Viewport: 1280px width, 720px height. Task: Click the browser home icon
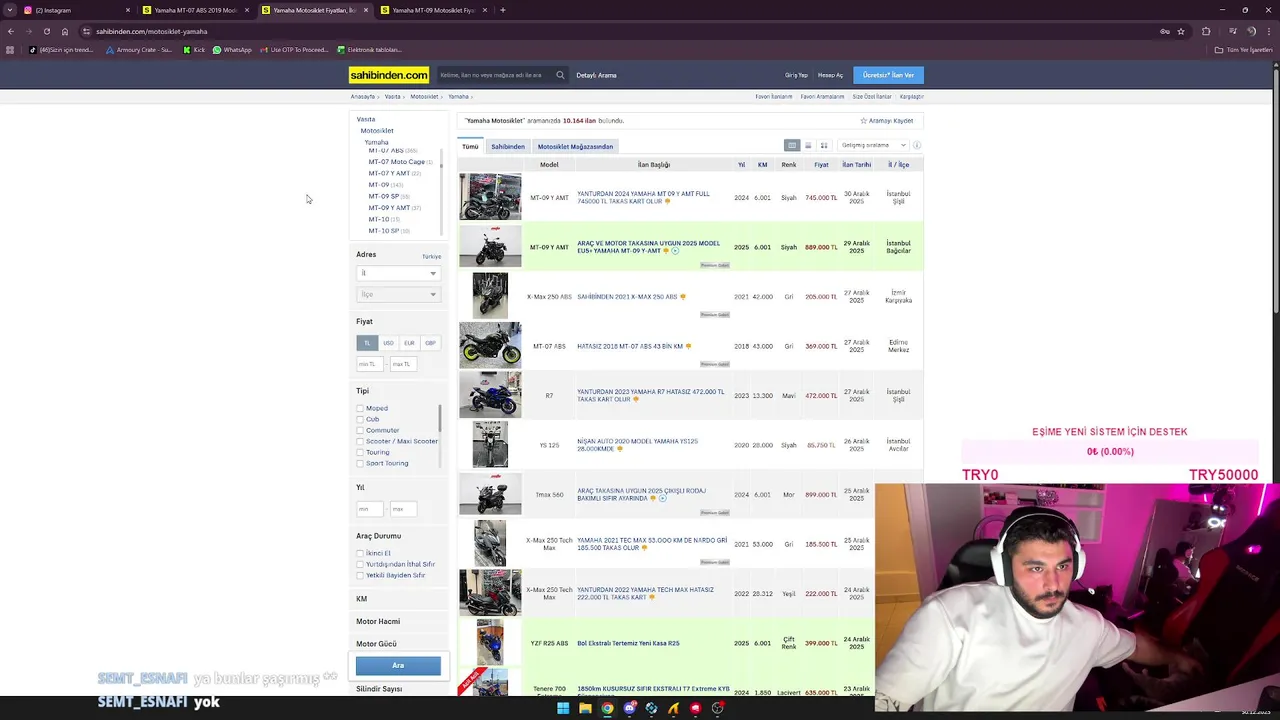click(x=65, y=31)
